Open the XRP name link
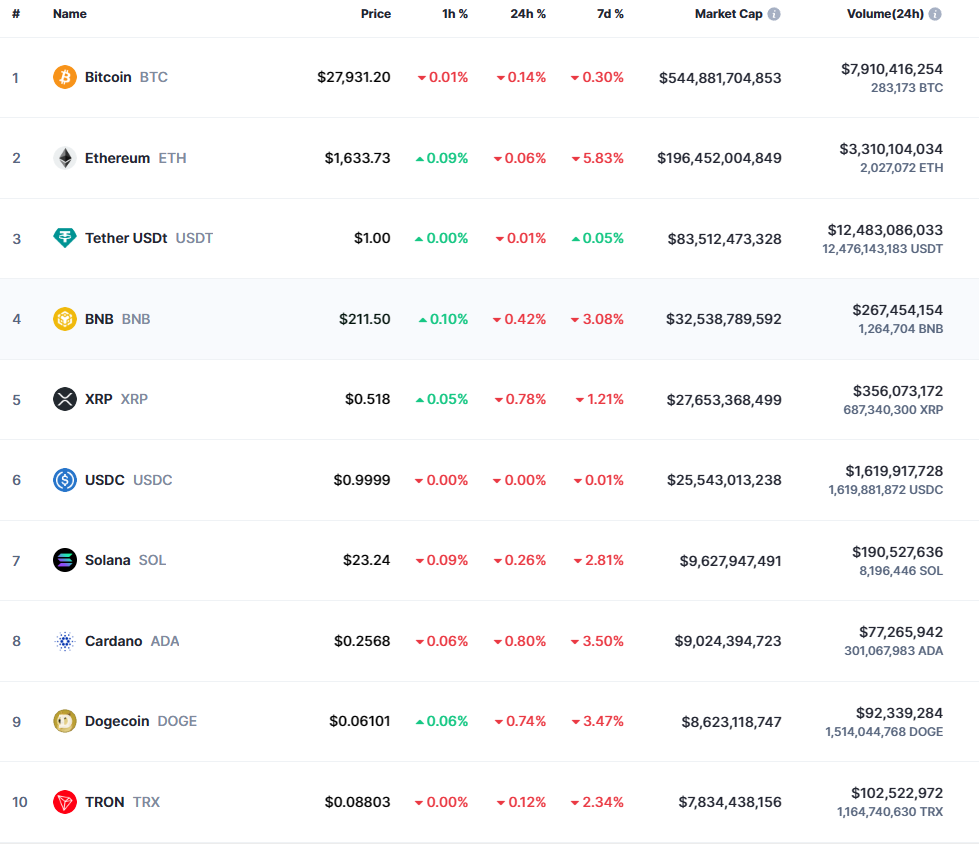 [x=99, y=399]
